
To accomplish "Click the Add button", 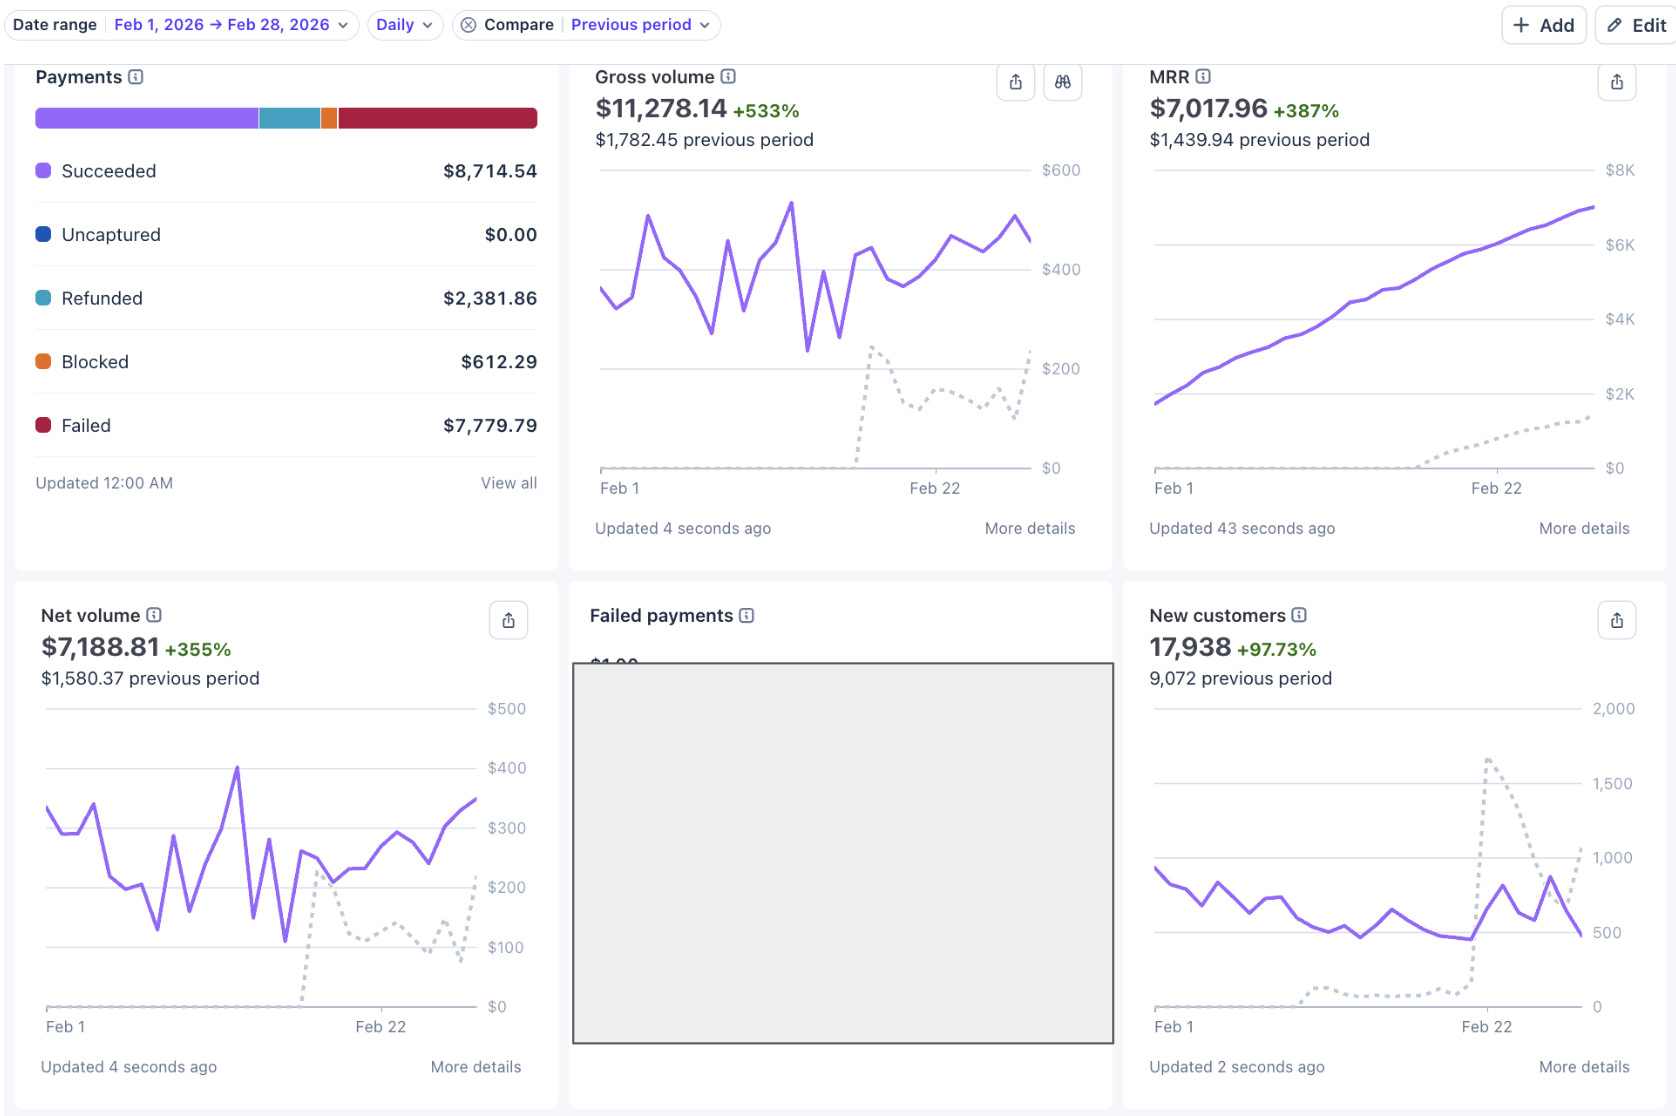I will (1543, 25).
